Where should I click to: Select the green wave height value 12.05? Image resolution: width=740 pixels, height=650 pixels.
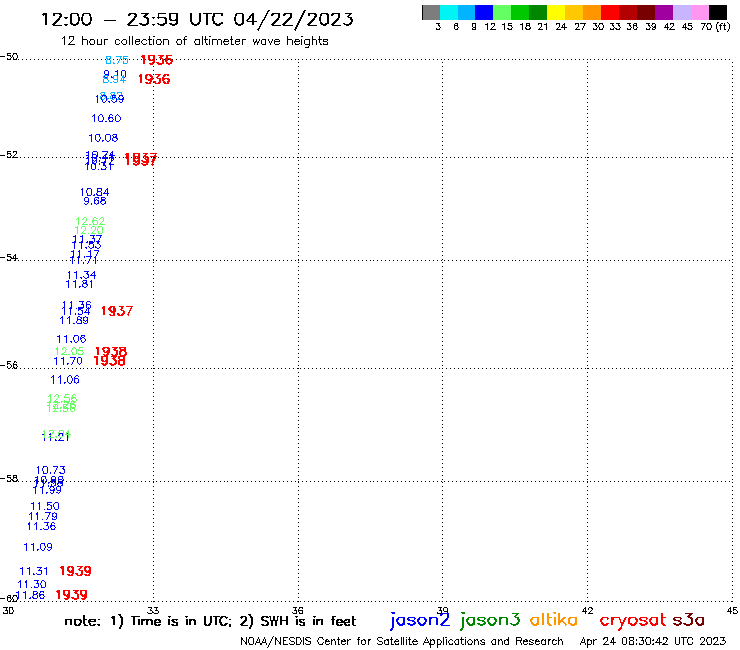point(69,352)
